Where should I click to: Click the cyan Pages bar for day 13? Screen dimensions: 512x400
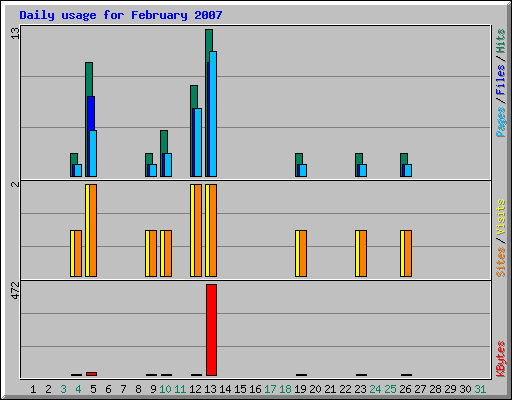(x=213, y=114)
